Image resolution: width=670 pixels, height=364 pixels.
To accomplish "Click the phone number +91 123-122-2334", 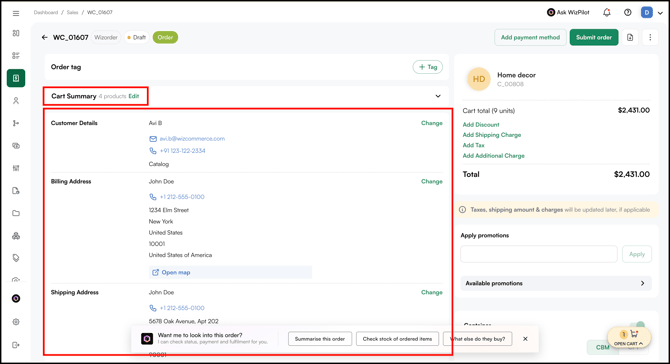I will (x=182, y=151).
